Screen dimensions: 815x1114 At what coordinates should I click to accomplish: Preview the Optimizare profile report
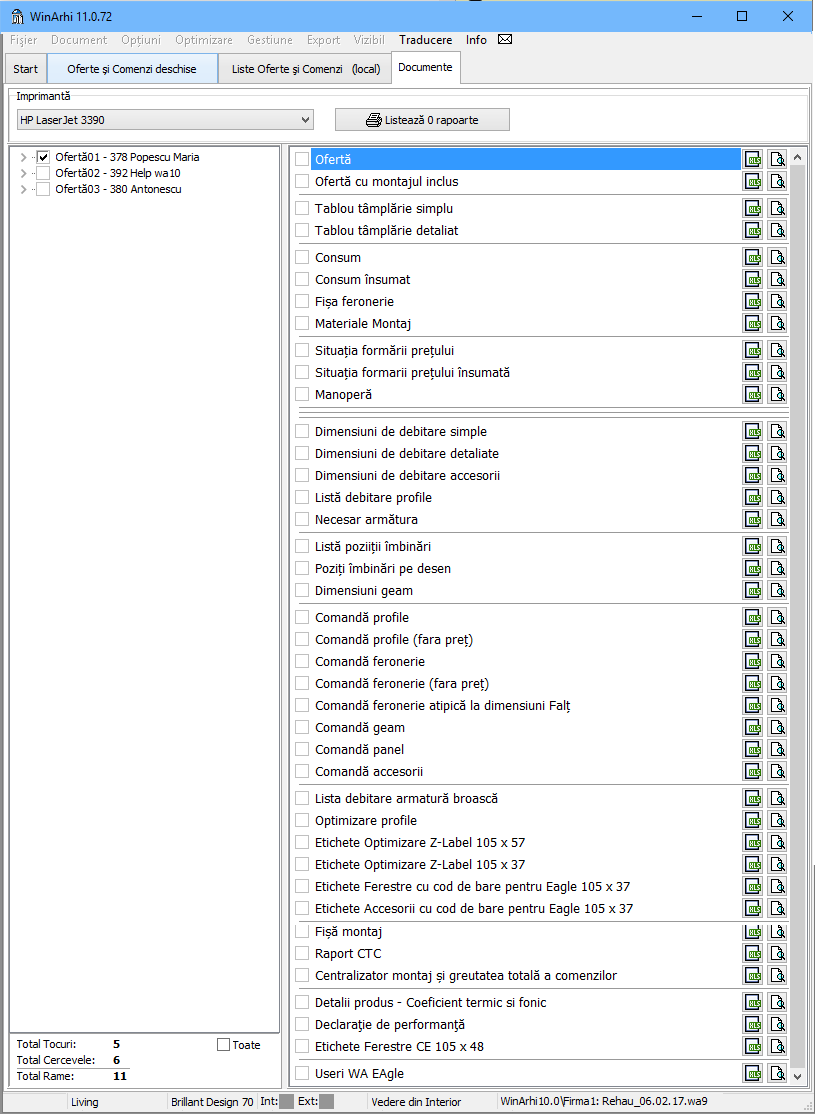pyautogui.click(x=777, y=820)
